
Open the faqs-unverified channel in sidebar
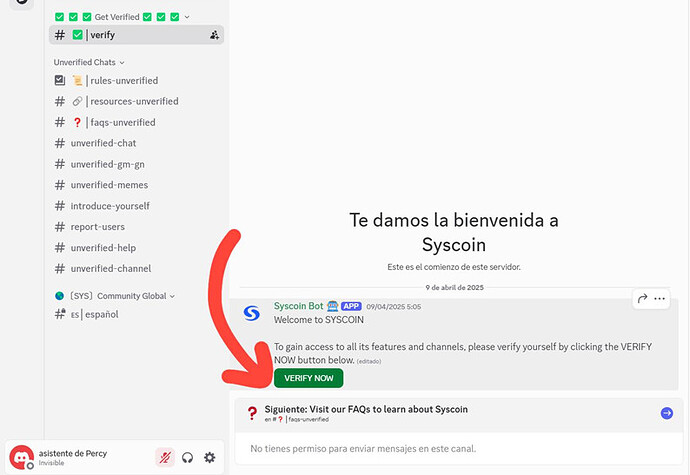click(x=136, y=122)
